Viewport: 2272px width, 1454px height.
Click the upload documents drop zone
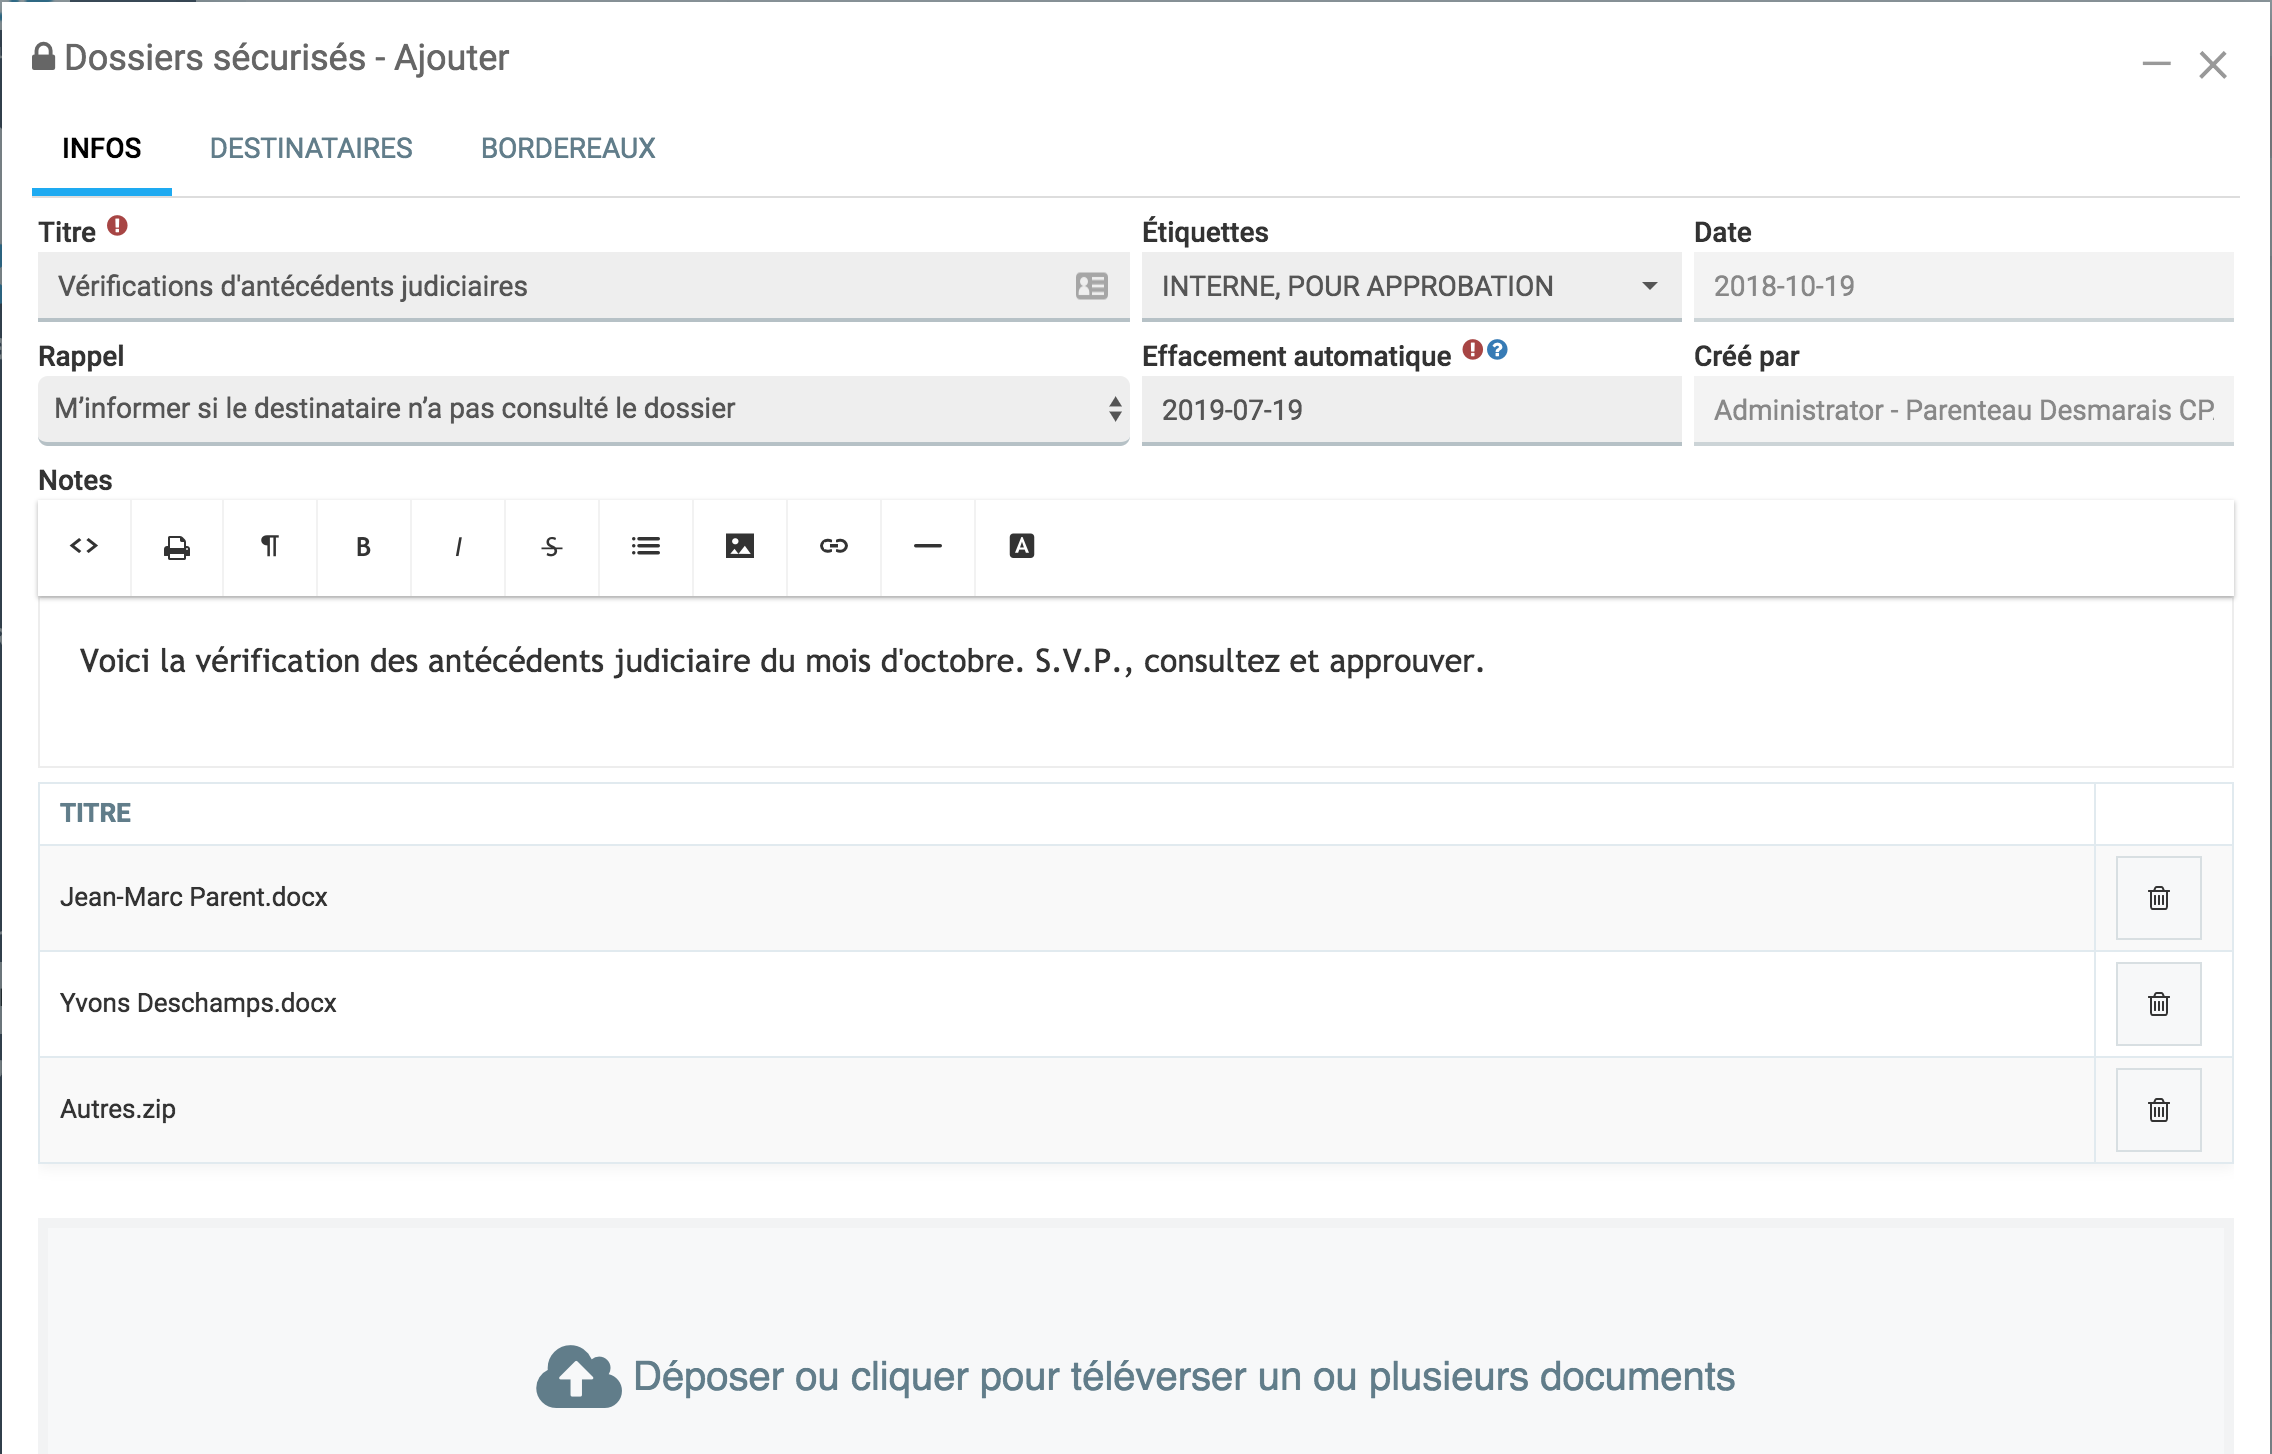1135,1376
